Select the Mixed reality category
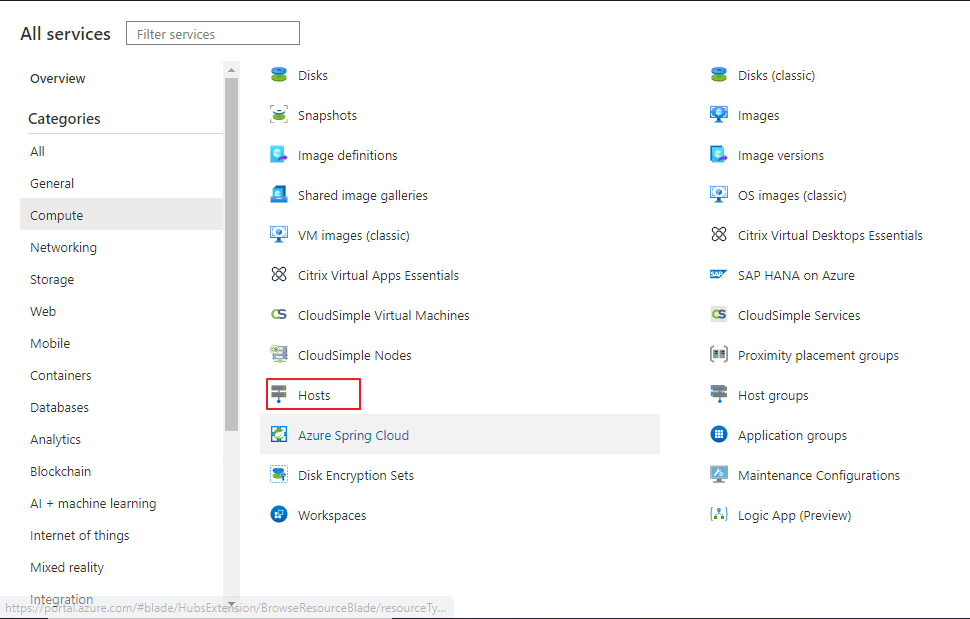This screenshot has height=619, width=970. [121, 568]
